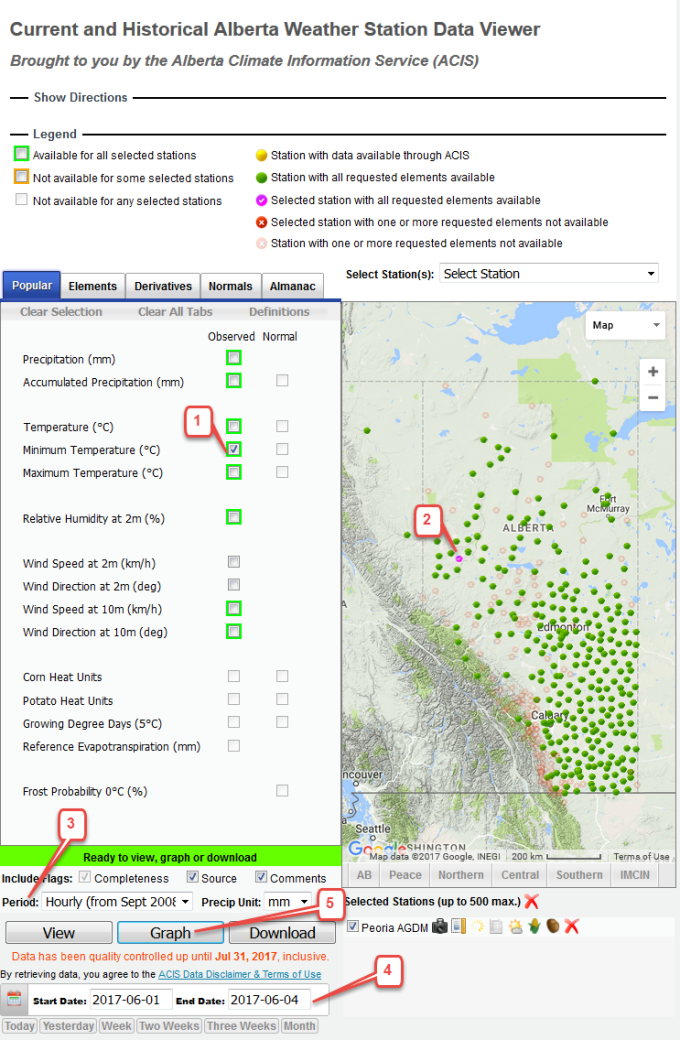Click the camera icon beside Peoria AGDM
Image resolution: width=680 pixels, height=1040 pixels.
(439, 926)
